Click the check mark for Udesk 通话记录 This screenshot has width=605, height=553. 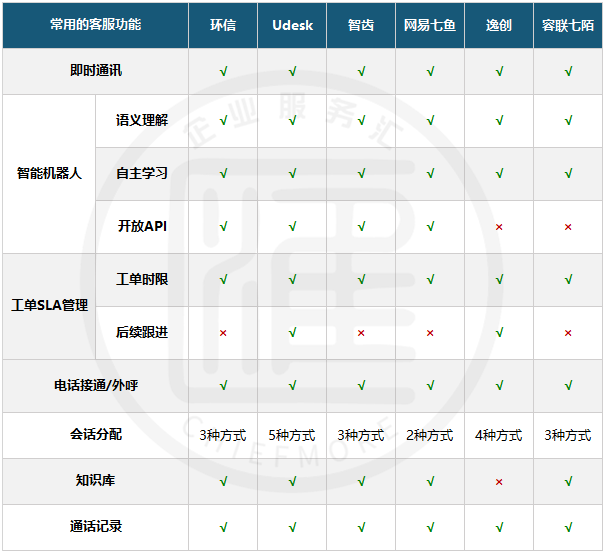pyautogui.click(x=292, y=527)
